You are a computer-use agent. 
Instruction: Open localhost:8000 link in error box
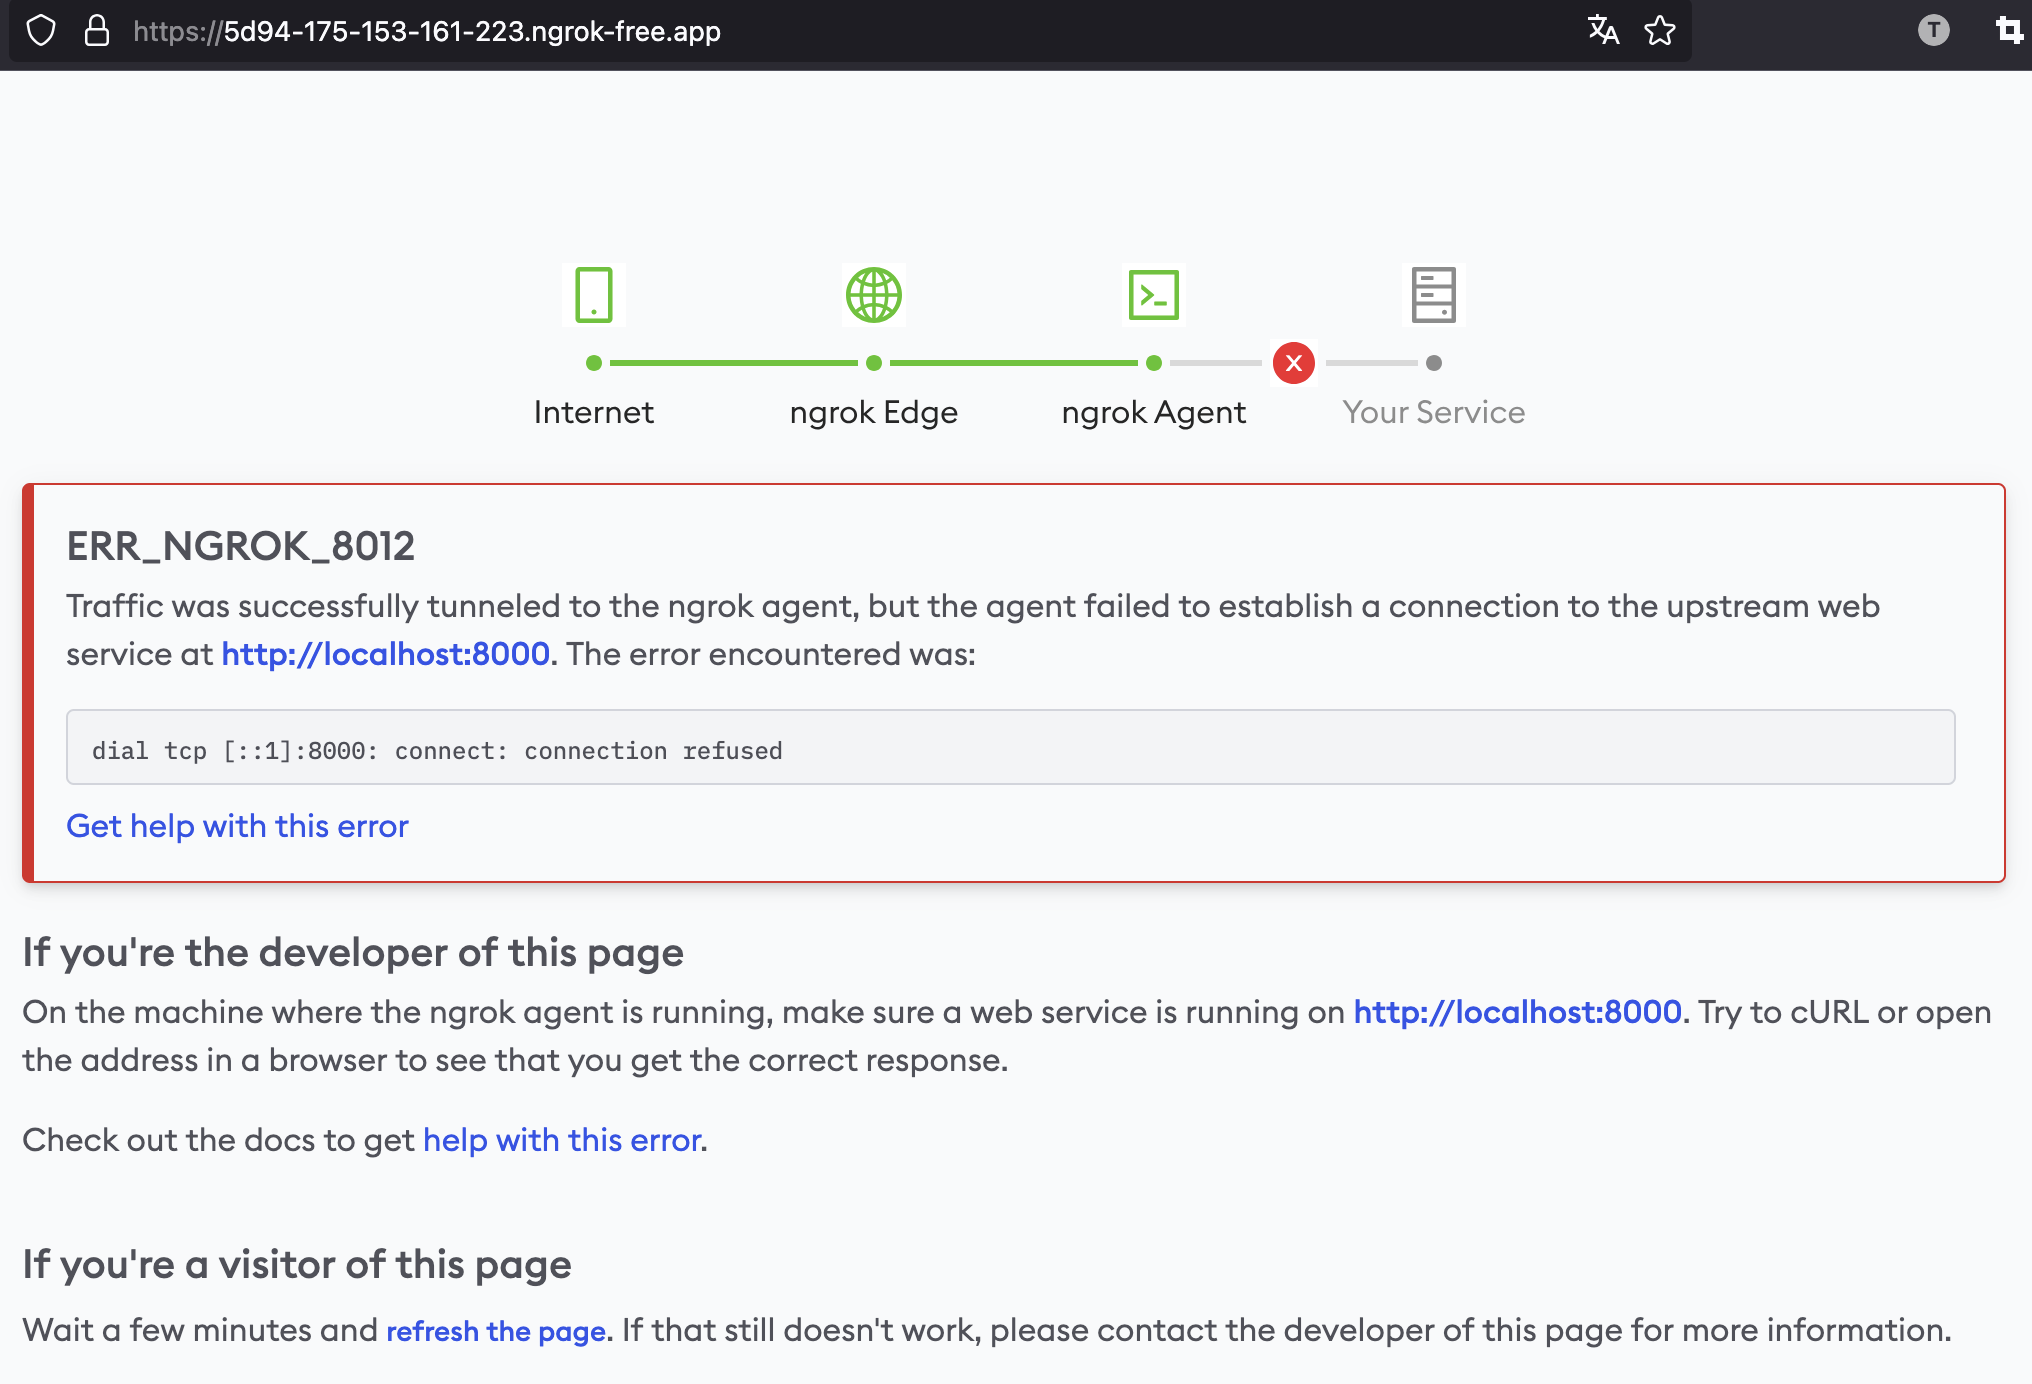point(385,654)
